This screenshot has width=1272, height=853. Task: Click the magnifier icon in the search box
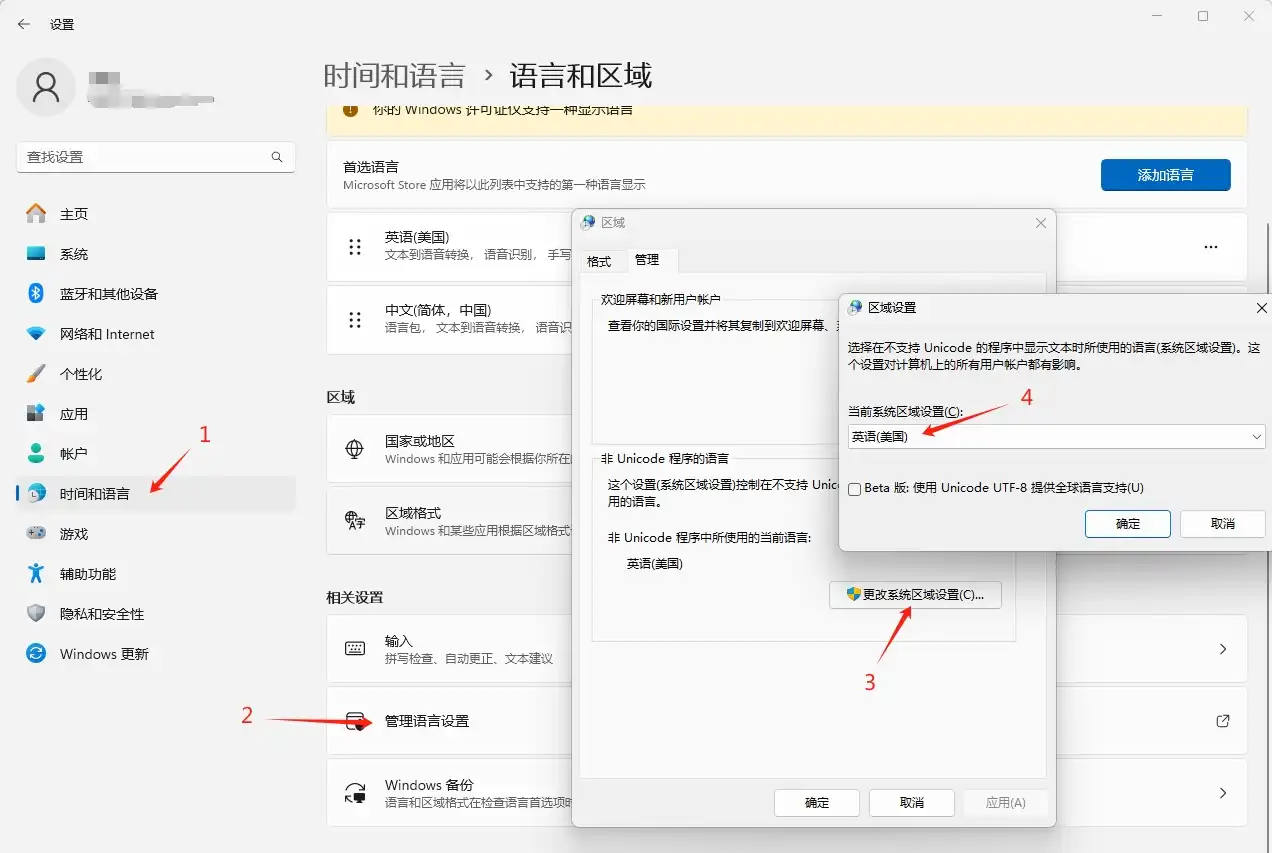277,157
